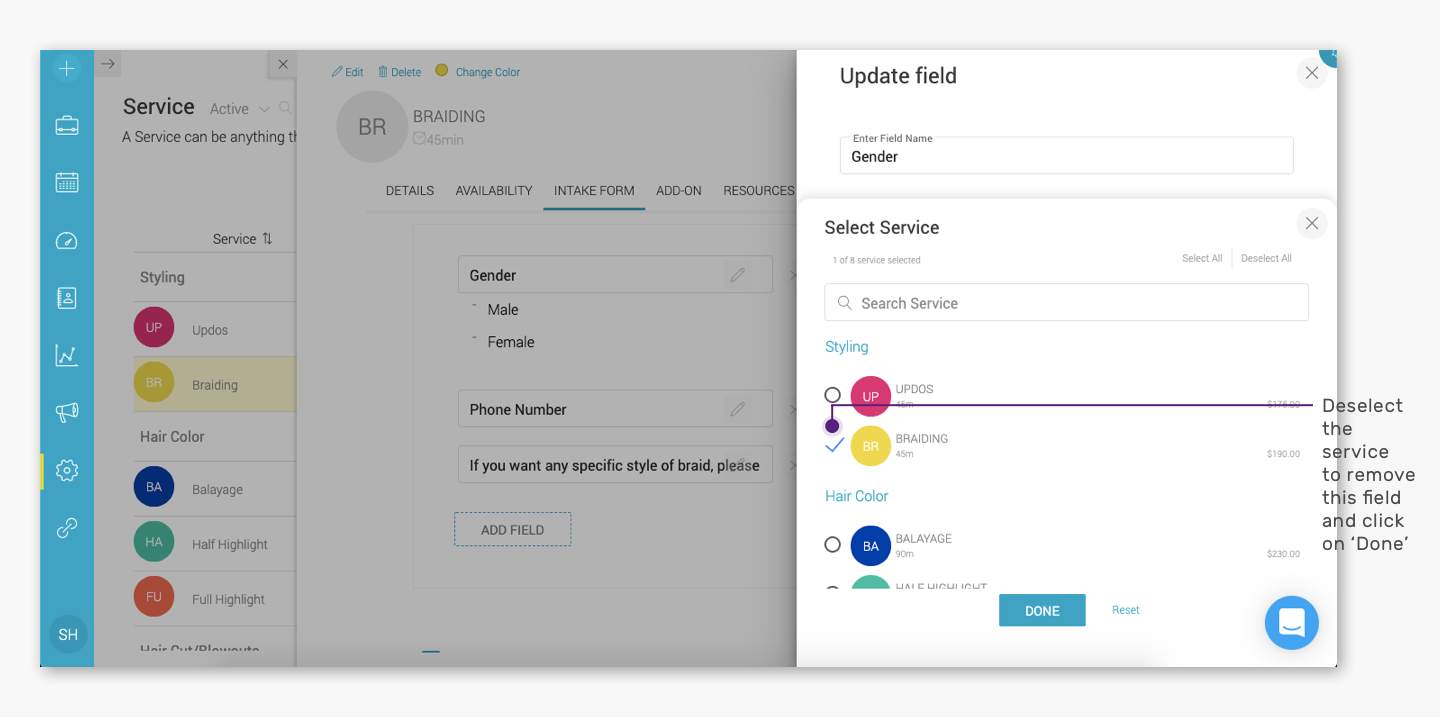Select Full Highlight in service list
This screenshot has height=718, width=1440.
tap(214, 599)
